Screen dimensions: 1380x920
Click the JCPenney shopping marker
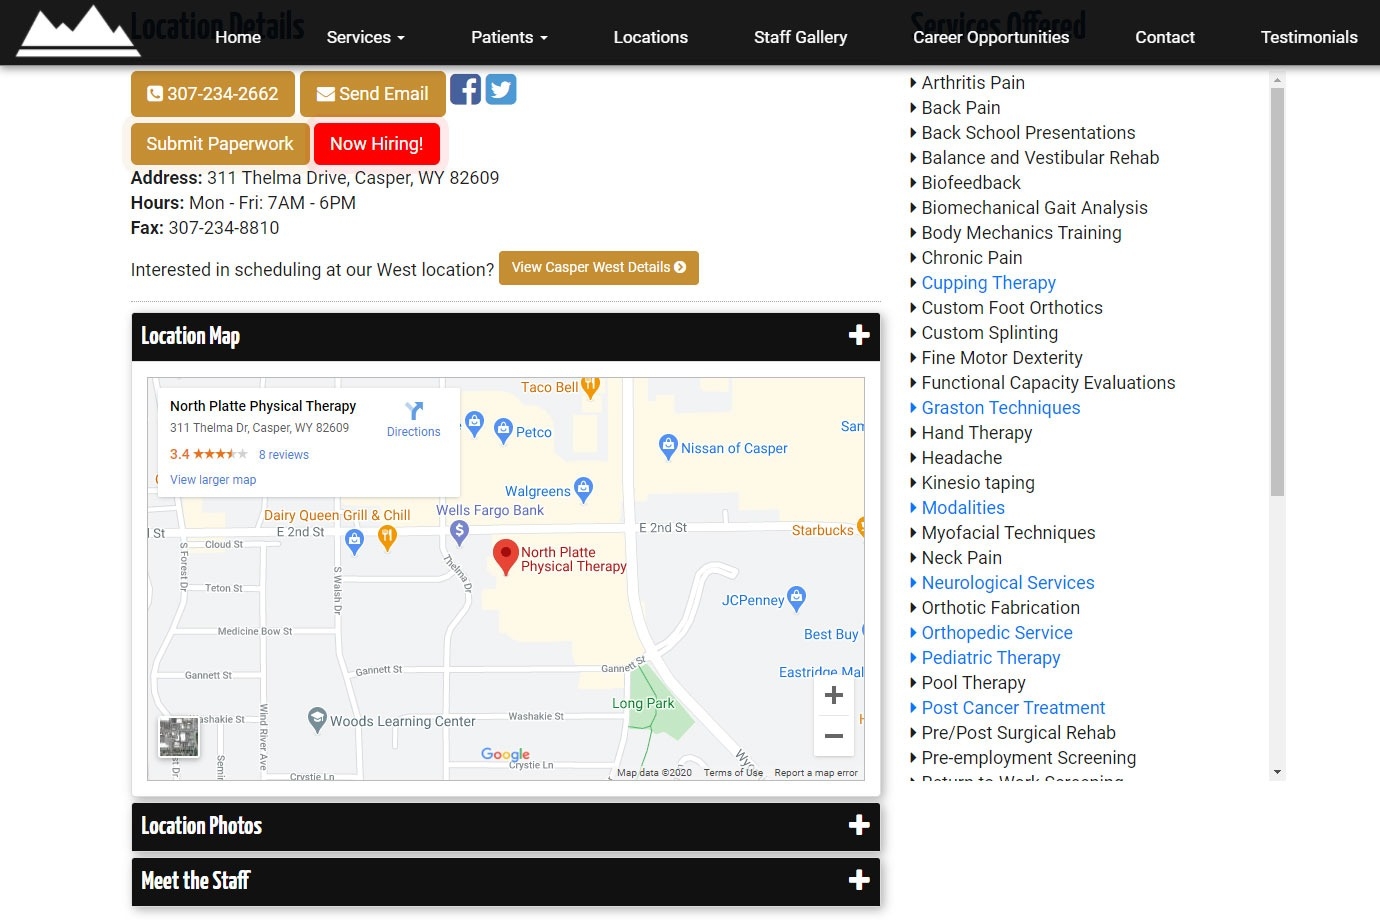(x=796, y=599)
